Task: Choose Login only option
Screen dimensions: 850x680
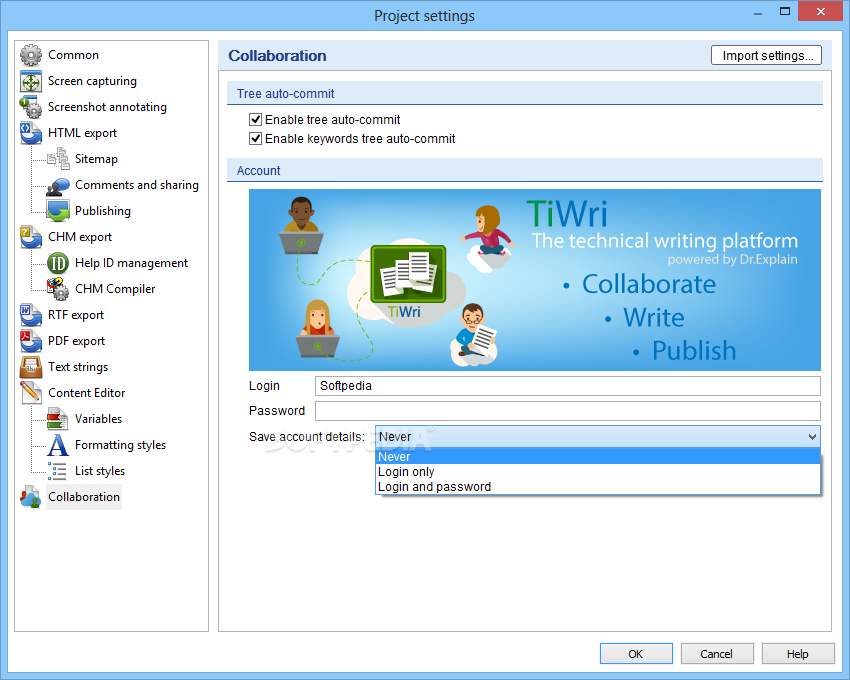Action: coord(598,472)
